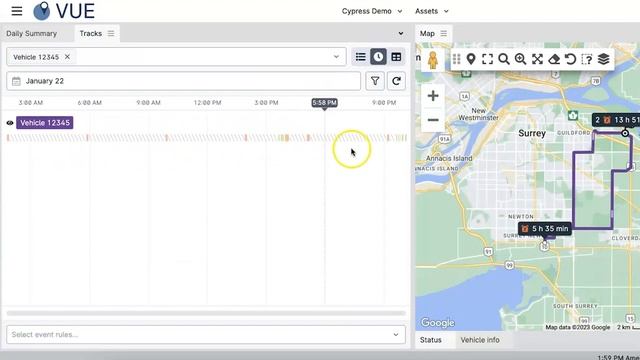Open the Assets dropdown menu
Screen dimensions: 640x360
(432, 11)
